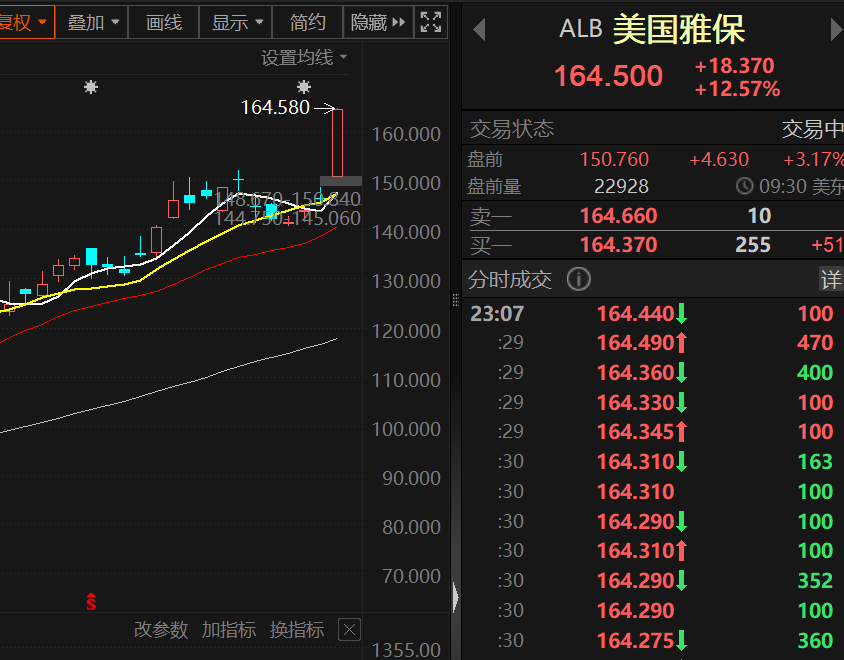Click the 分时成交 info icon
Image resolution: width=844 pixels, height=660 pixels.
(x=579, y=279)
